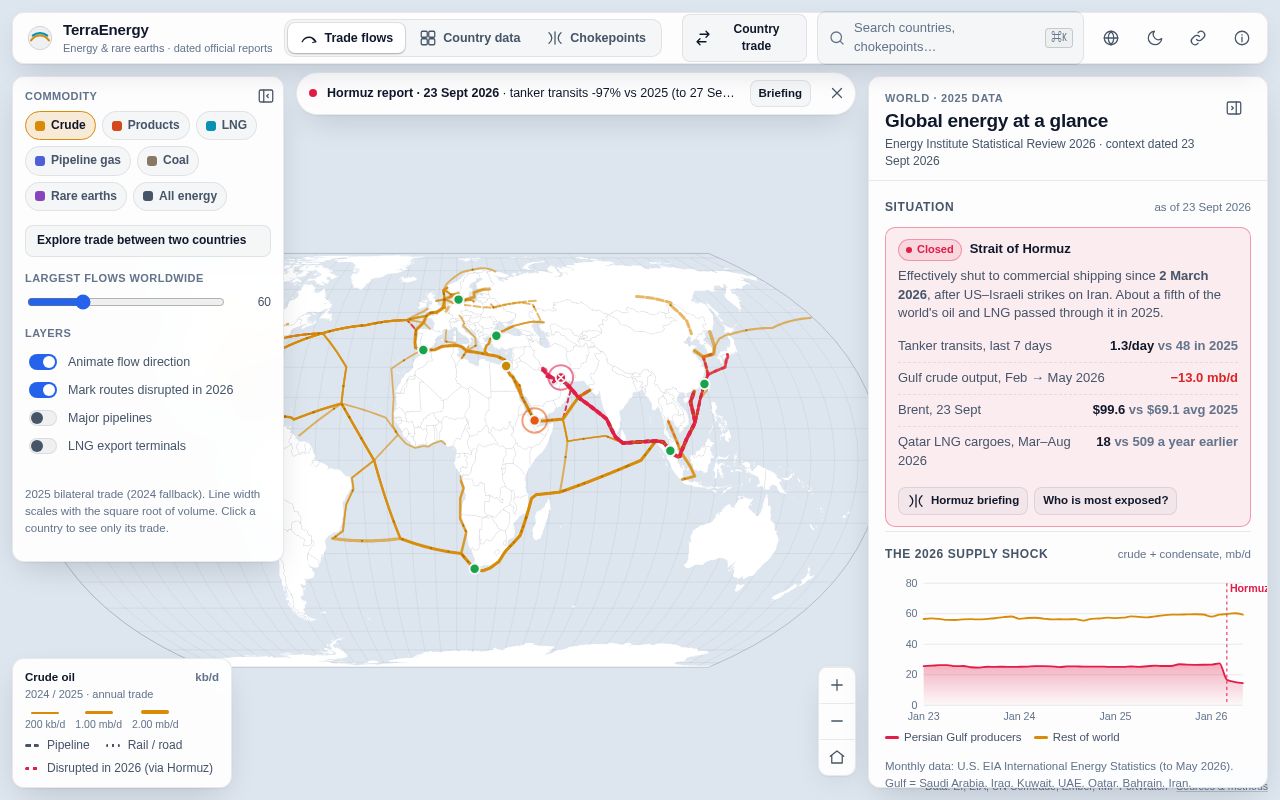Screen dimensions: 1280x800
Task: Focus the search countries, chokepoints field
Action: click(950, 38)
